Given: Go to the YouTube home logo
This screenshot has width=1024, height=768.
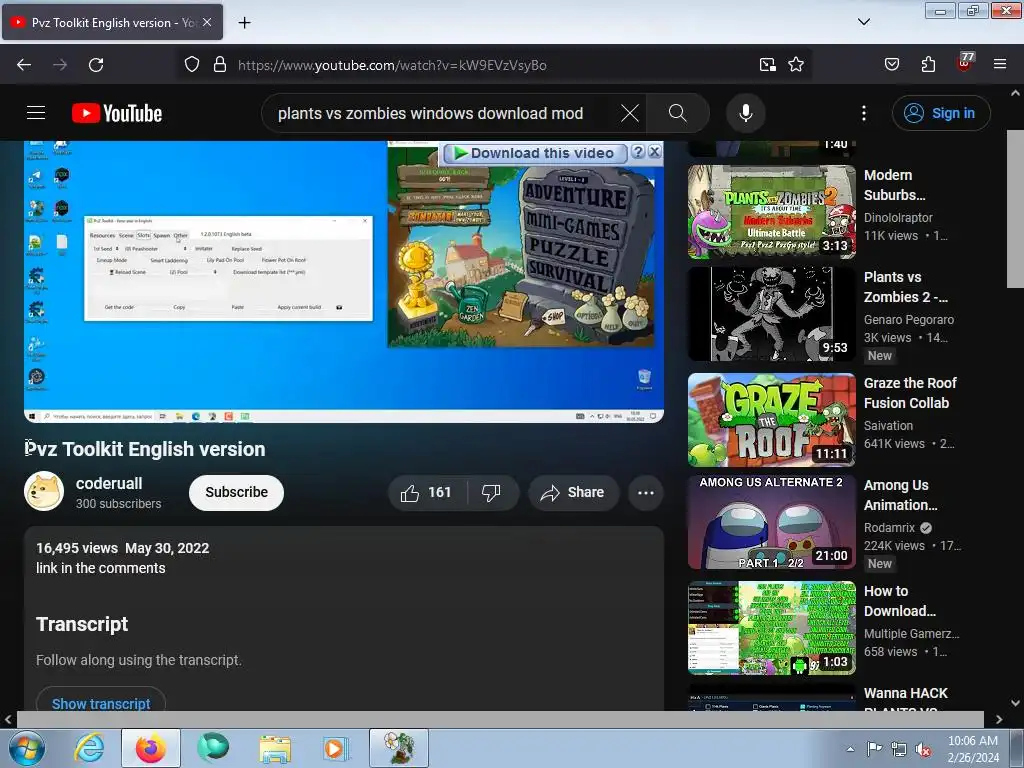Looking at the screenshot, I should [117, 113].
